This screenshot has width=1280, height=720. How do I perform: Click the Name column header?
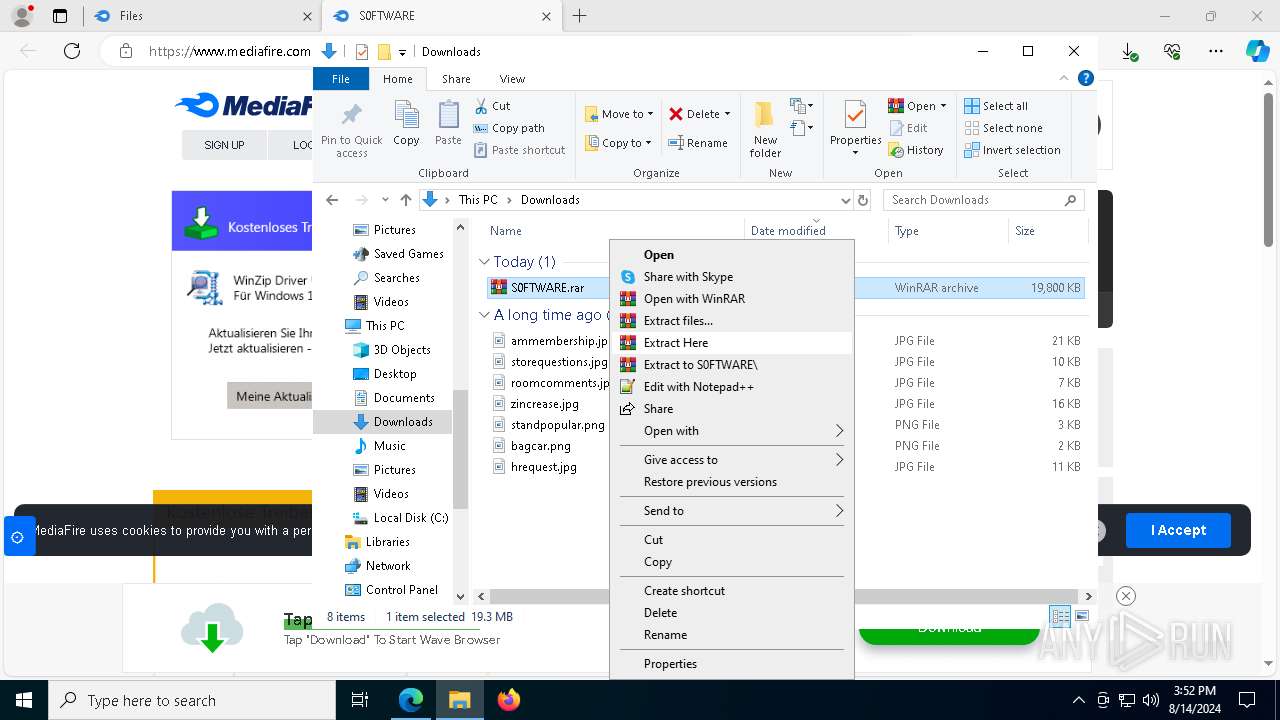coord(506,231)
